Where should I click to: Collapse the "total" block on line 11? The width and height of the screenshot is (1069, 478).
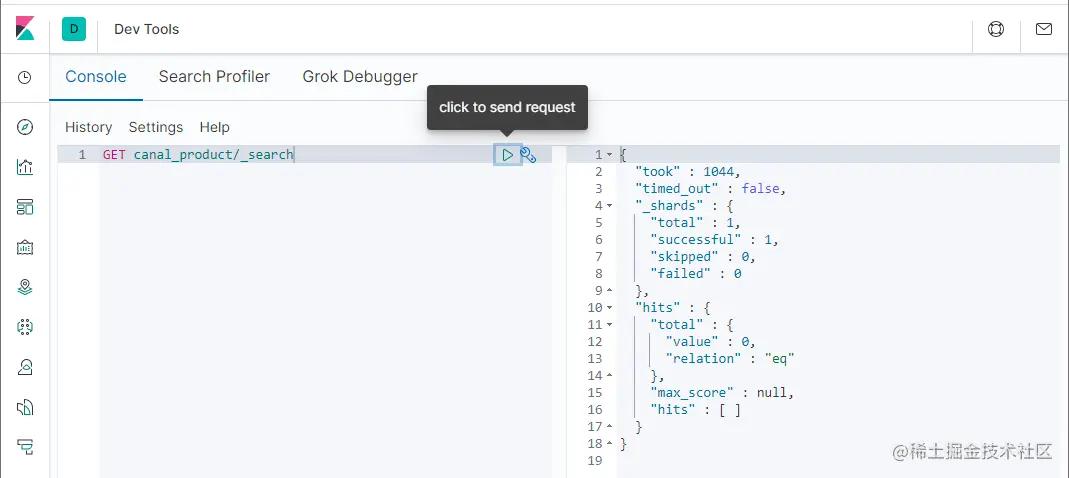tap(610, 325)
